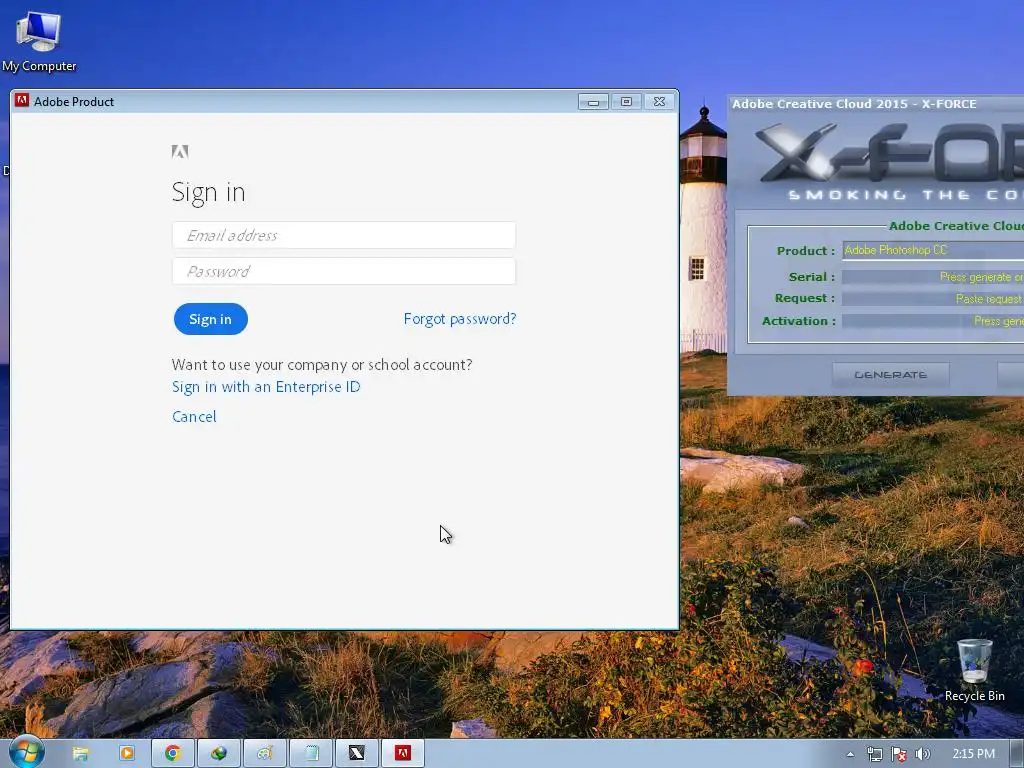
Task: Open Windows Explorer from the taskbar
Action: (x=81, y=754)
